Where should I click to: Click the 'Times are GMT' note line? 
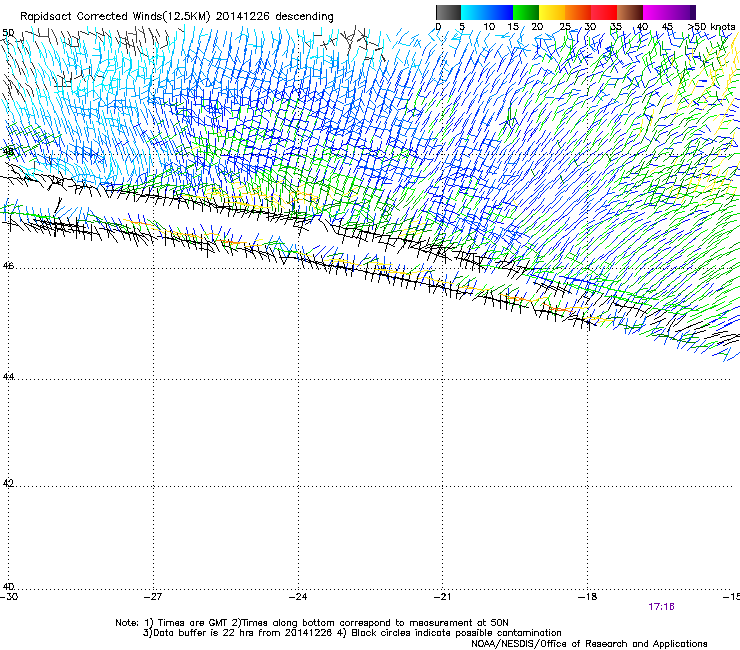(312, 623)
